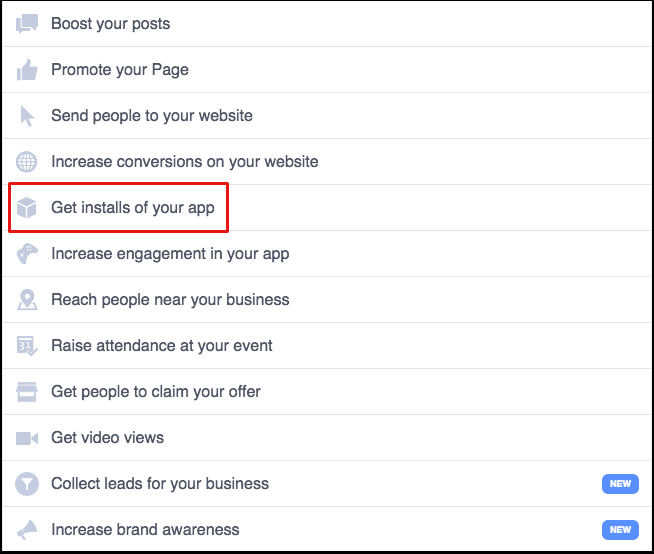Click the box app installs icon
Image resolution: width=654 pixels, height=554 pixels.
coord(27,208)
